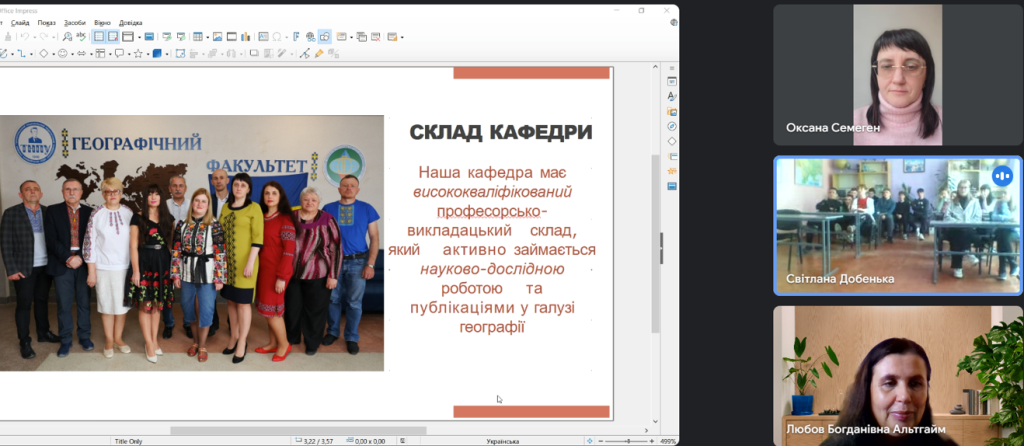Open the Слайд menu
Viewport: 1024px width, 446px height.
(20, 23)
